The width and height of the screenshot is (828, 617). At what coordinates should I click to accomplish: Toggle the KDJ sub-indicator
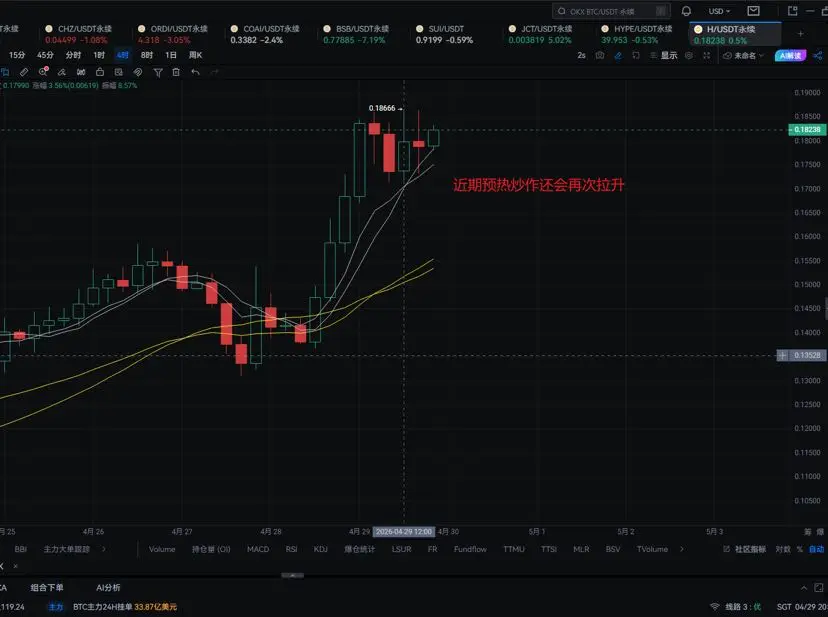[x=321, y=549]
